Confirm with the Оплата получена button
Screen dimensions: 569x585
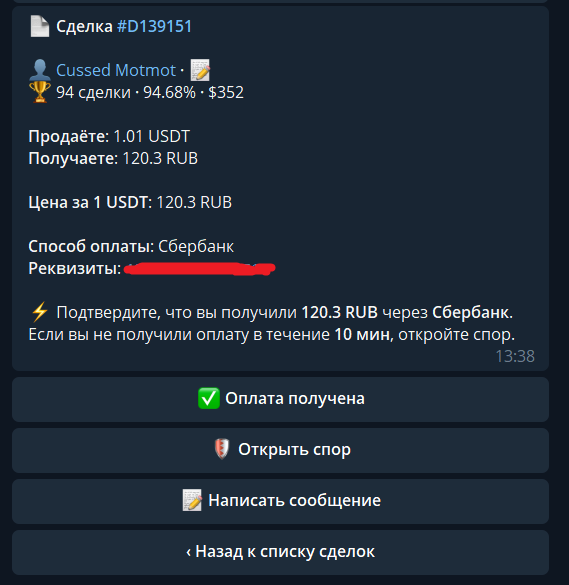281,400
